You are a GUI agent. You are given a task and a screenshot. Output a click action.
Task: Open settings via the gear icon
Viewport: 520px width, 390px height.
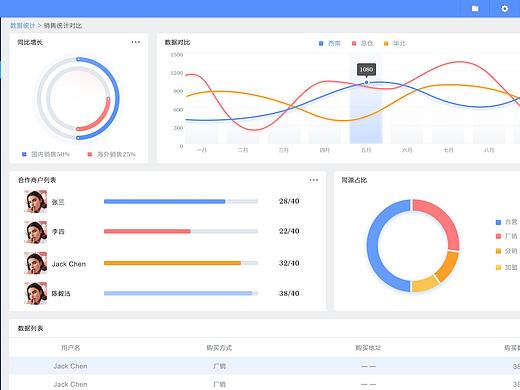pos(505,8)
